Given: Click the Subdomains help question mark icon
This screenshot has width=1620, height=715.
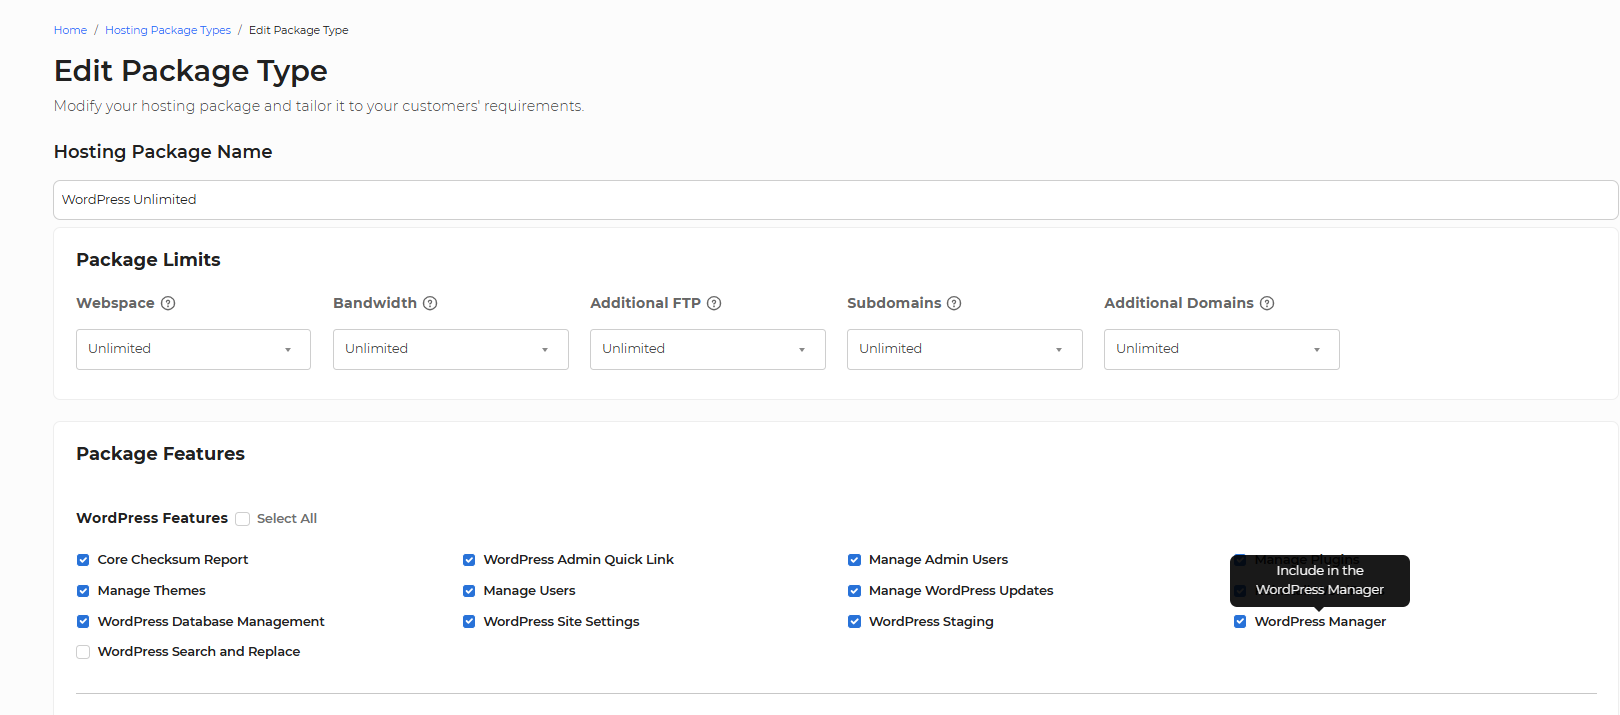Looking at the screenshot, I should click(x=954, y=303).
